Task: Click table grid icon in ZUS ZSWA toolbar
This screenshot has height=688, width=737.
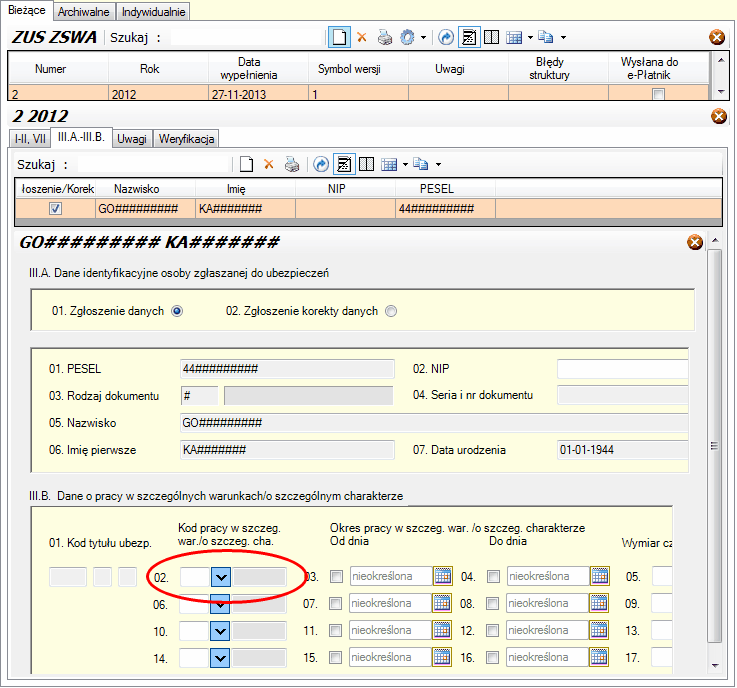Action: pos(514,38)
